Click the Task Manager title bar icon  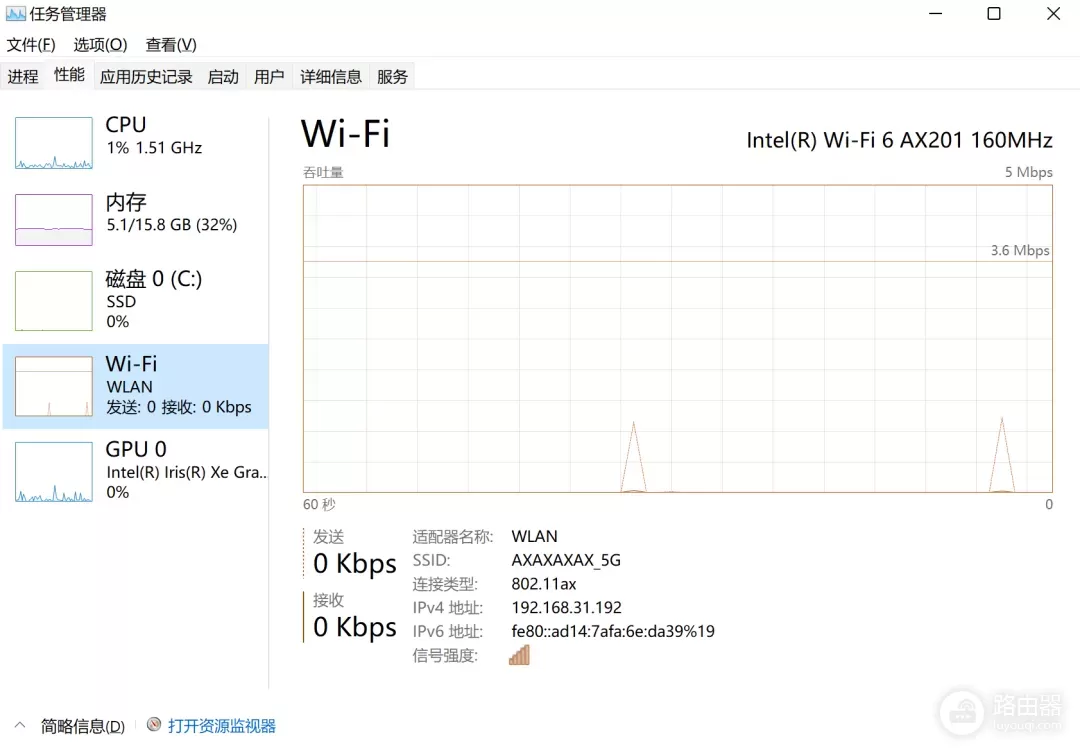pyautogui.click(x=16, y=14)
